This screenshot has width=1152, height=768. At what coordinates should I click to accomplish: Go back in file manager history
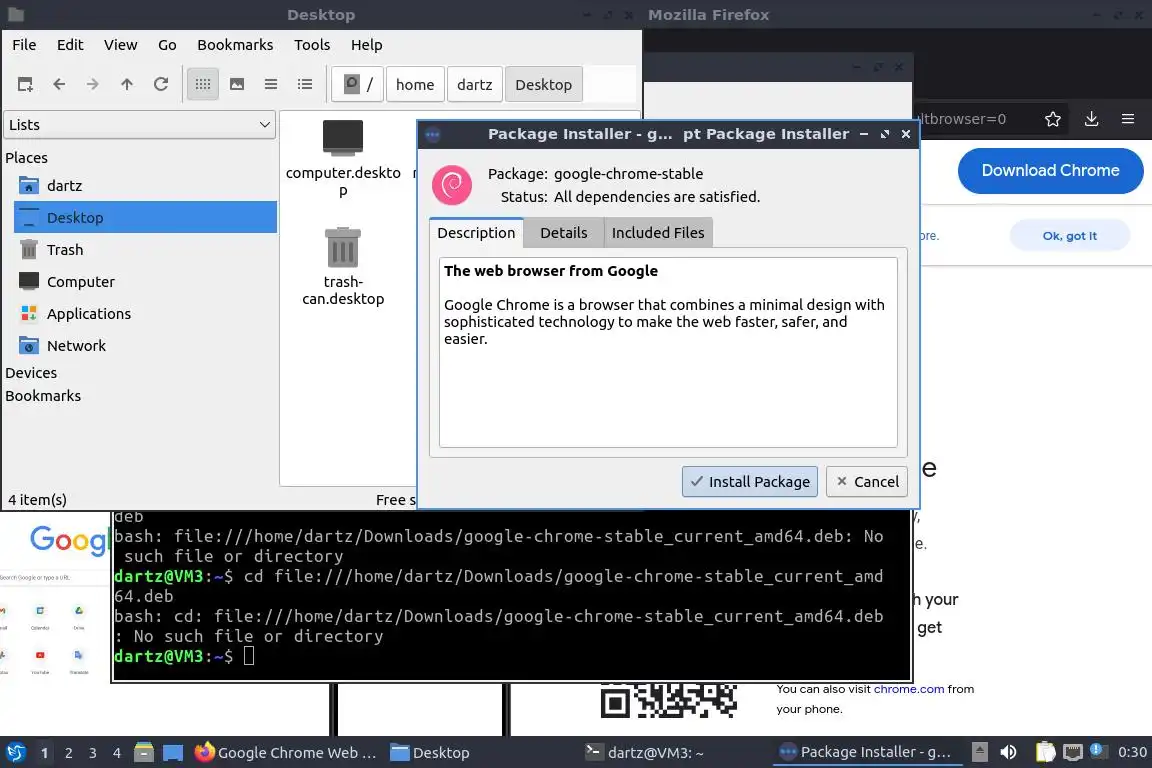60,85
